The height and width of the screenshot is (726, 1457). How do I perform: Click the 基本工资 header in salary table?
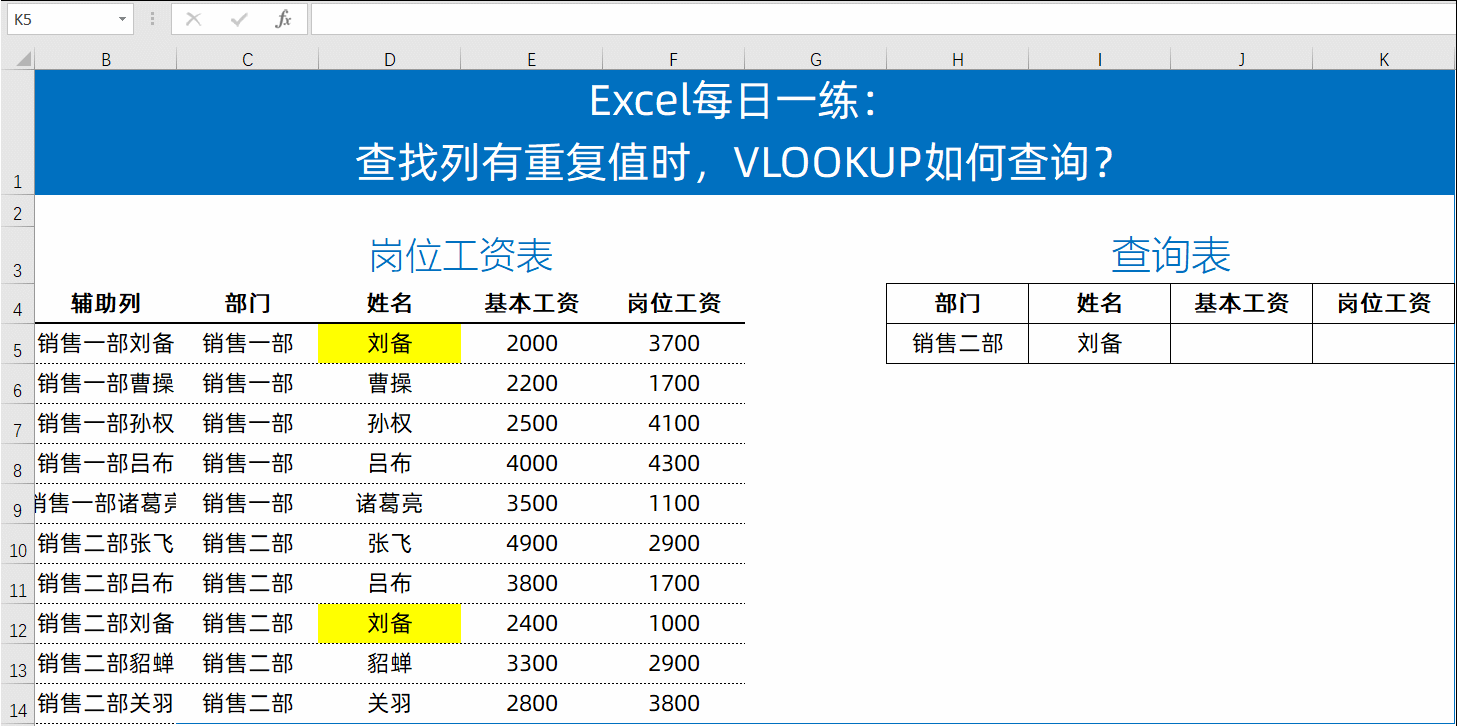[532, 304]
